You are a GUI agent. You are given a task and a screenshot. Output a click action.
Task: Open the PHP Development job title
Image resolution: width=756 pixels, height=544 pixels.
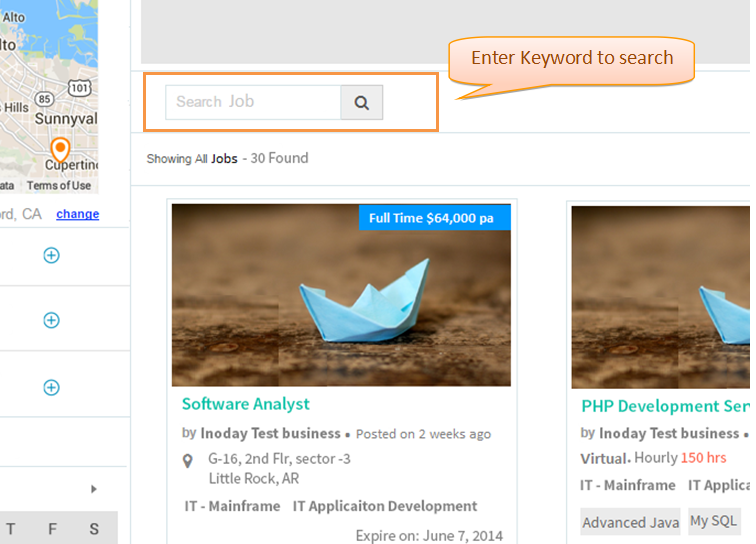(x=665, y=406)
